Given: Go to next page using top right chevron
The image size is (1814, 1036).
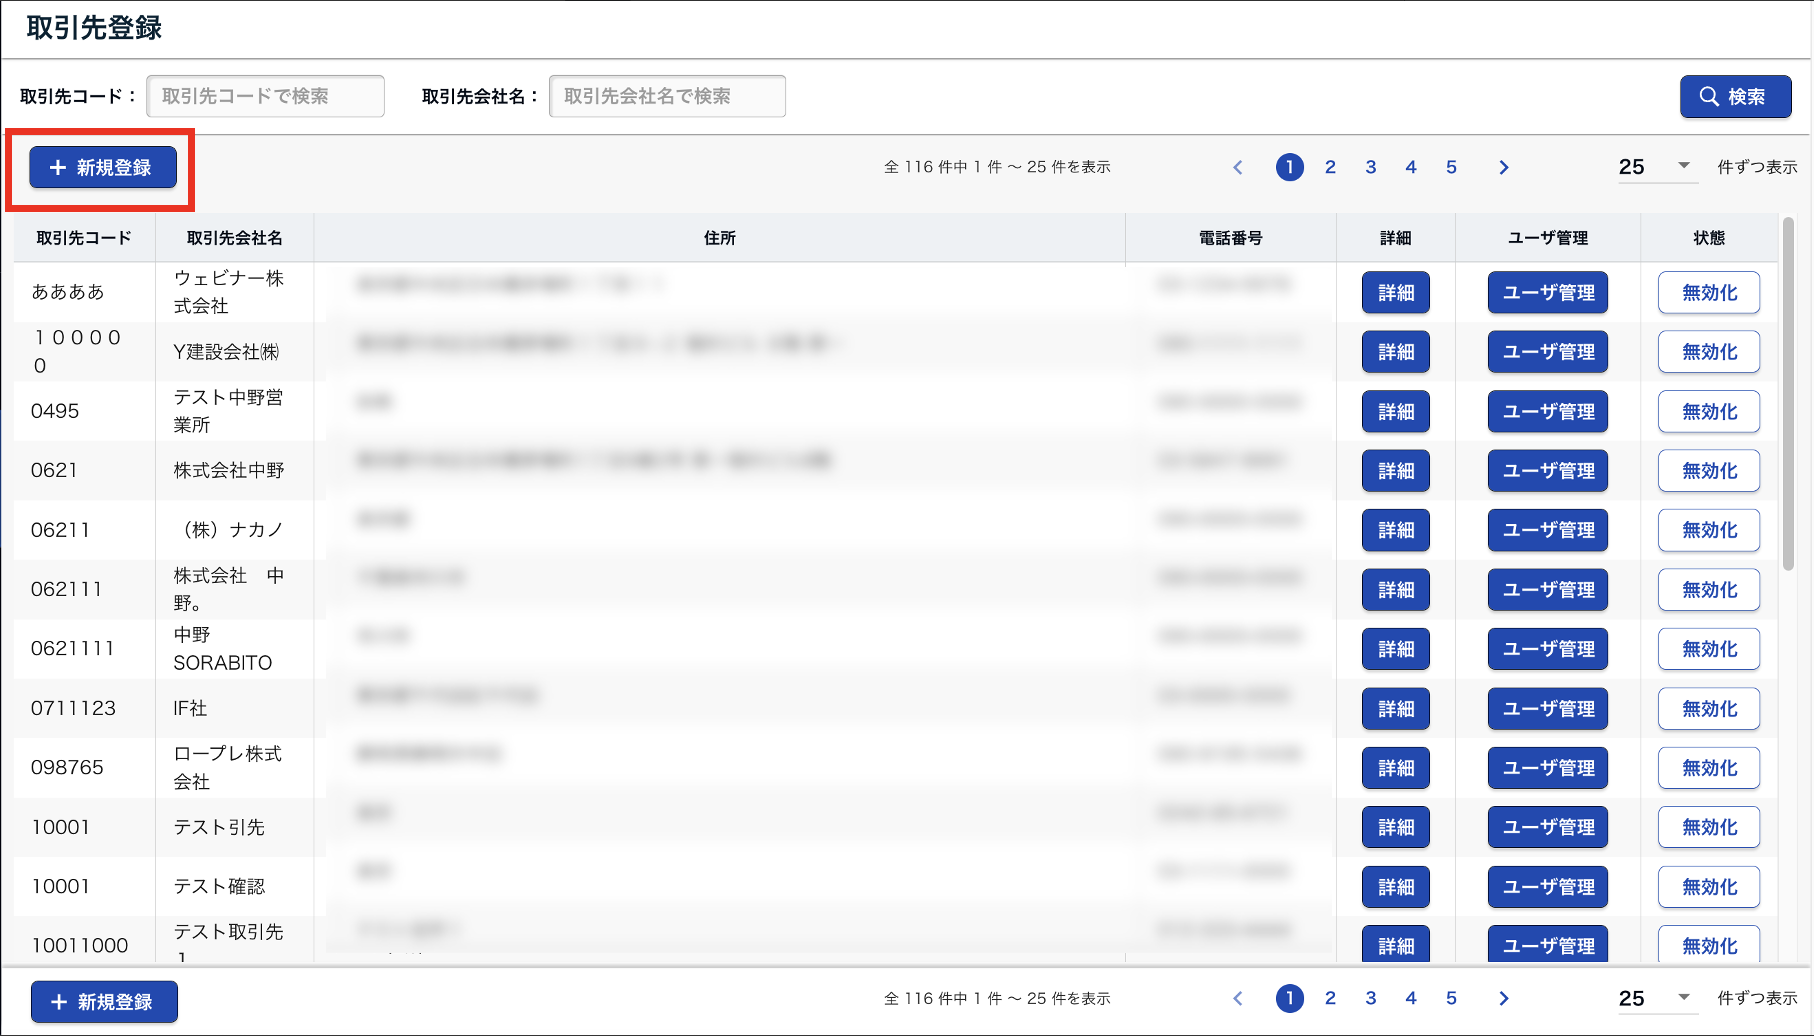Looking at the screenshot, I should tap(1503, 168).
